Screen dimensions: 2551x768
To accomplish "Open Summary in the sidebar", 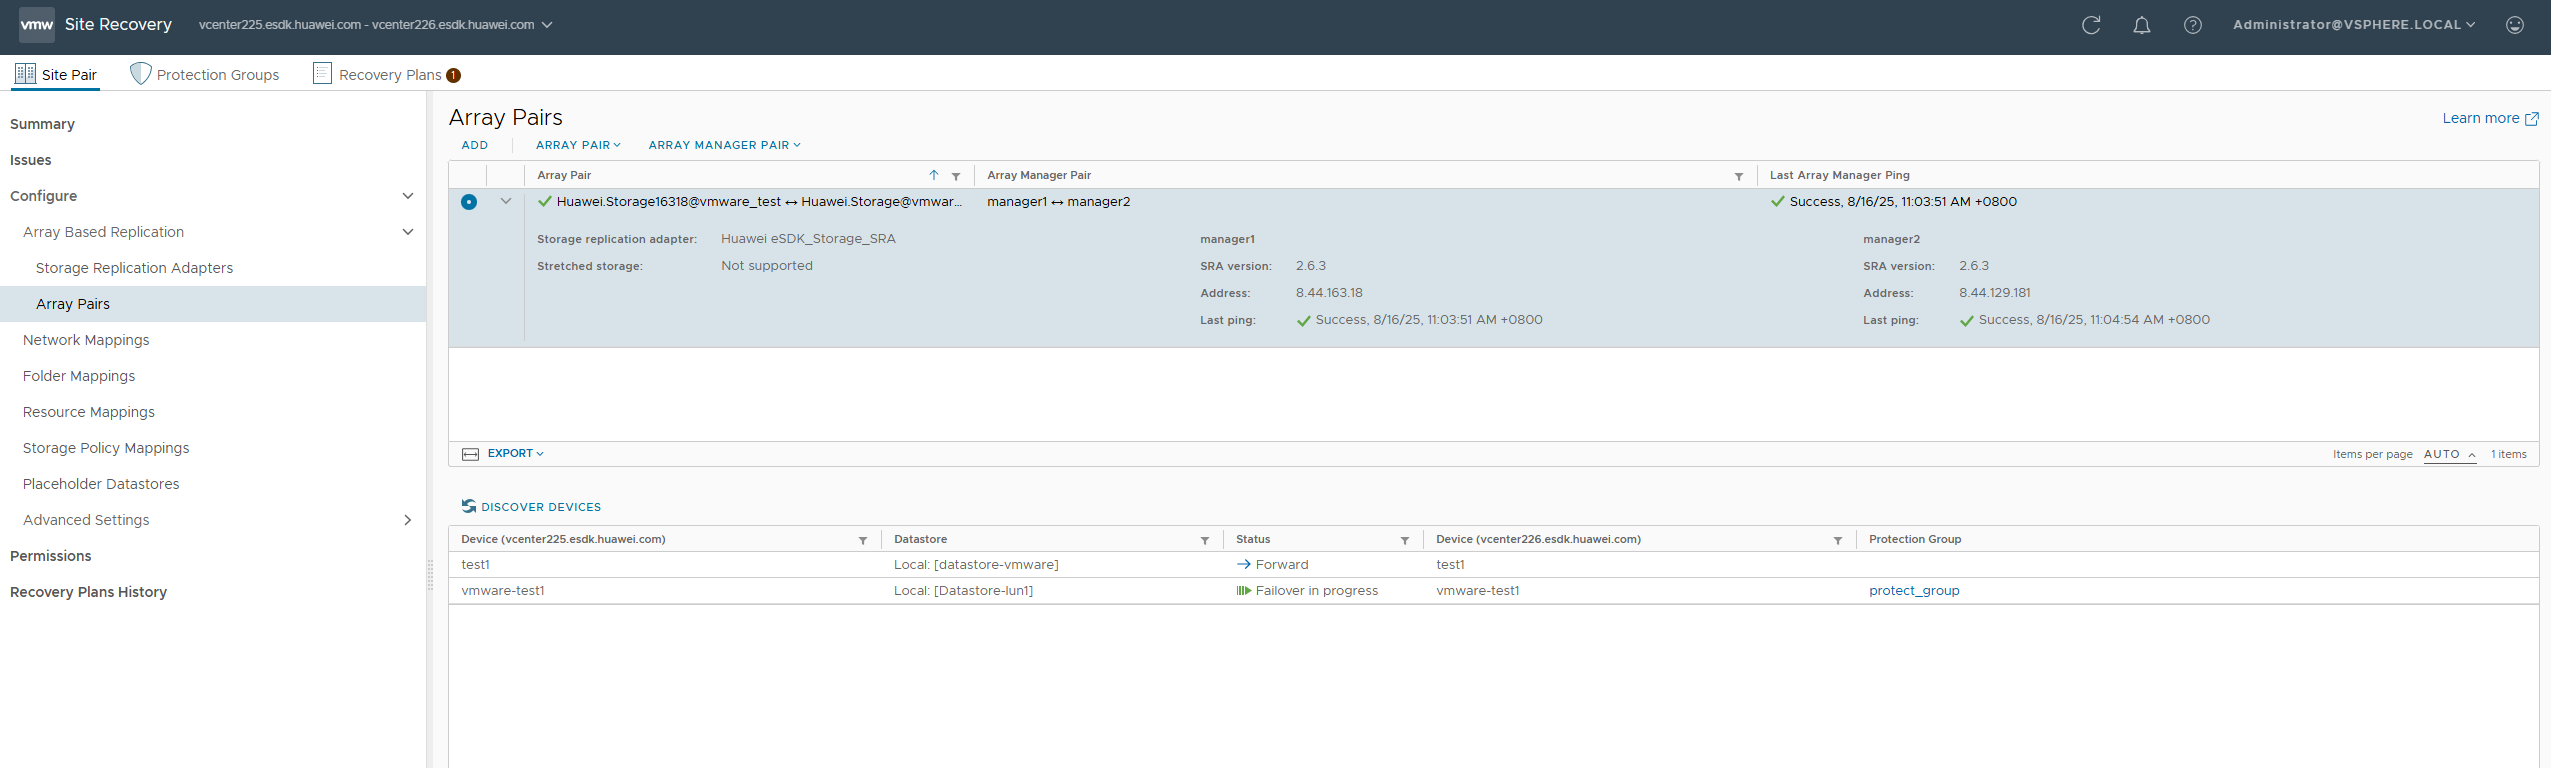I will point(43,124).
